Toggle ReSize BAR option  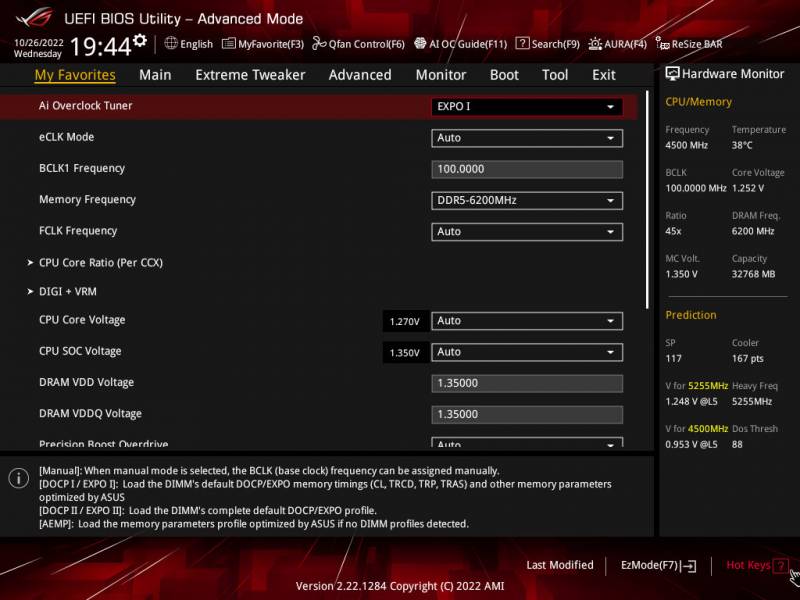click(x=689, y=44)
